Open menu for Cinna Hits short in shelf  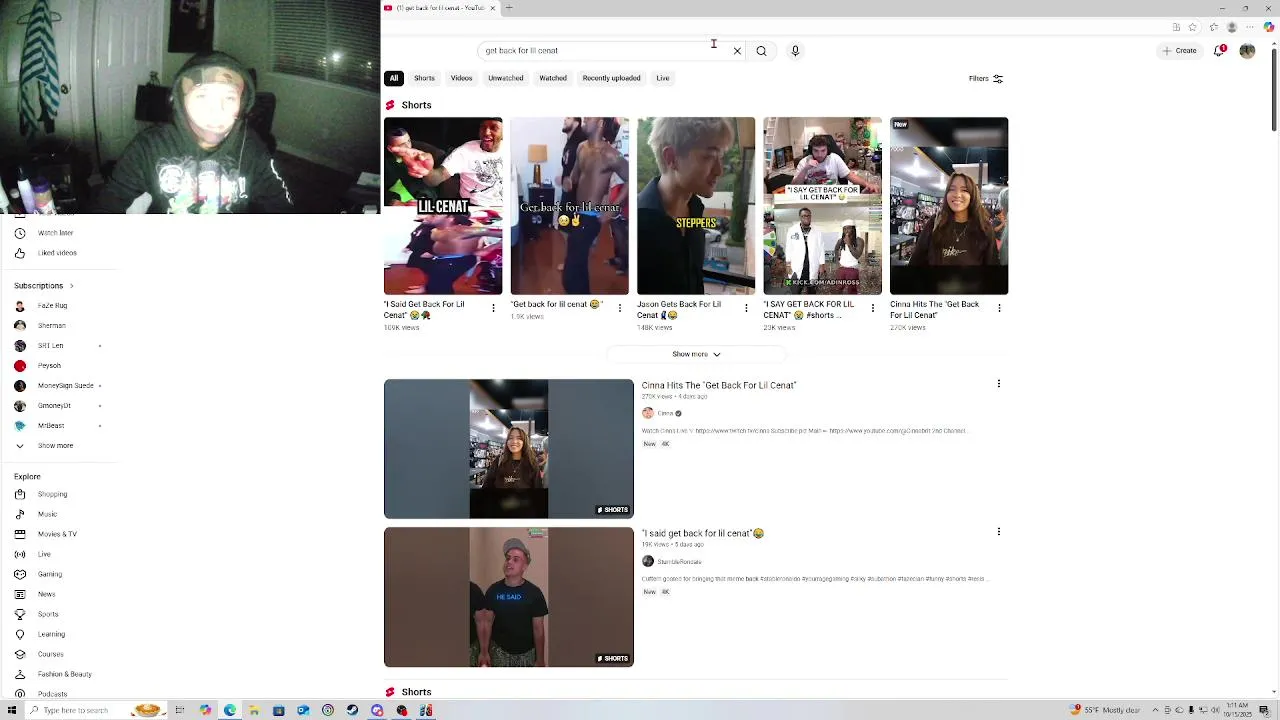[x=999, y=308]
